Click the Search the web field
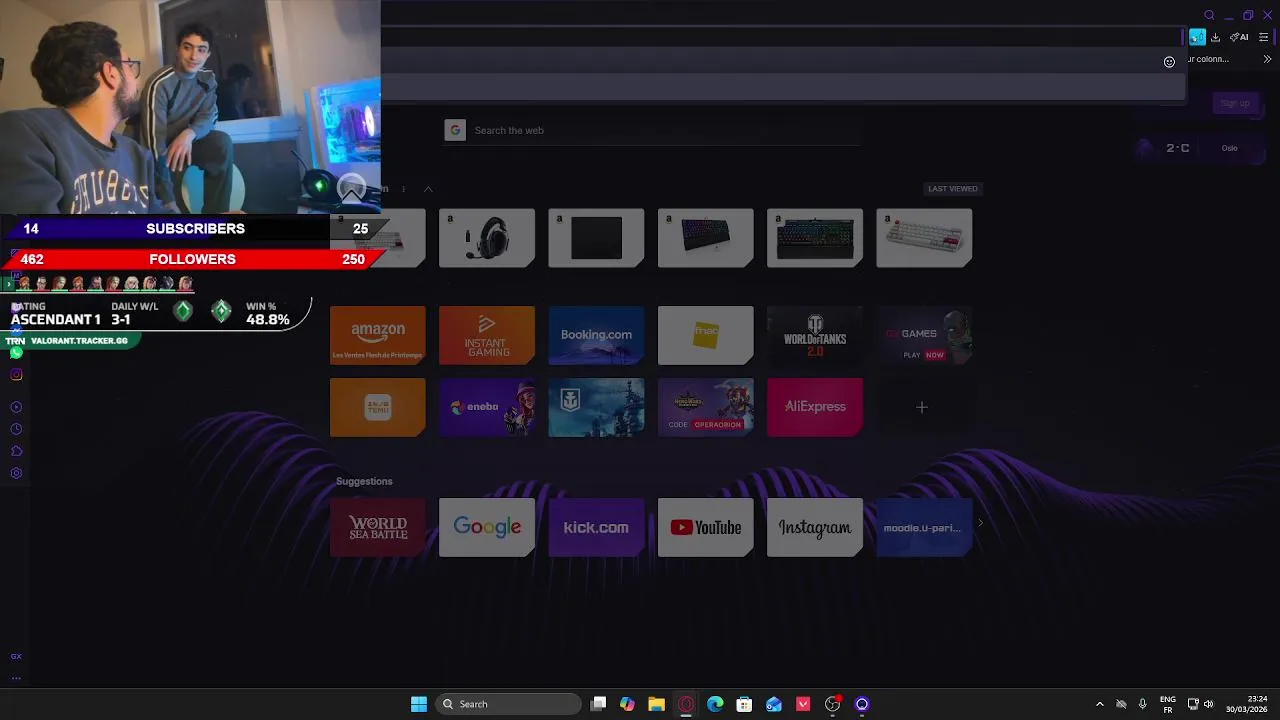The image size is (1280, 720). (x=652, y=130)
